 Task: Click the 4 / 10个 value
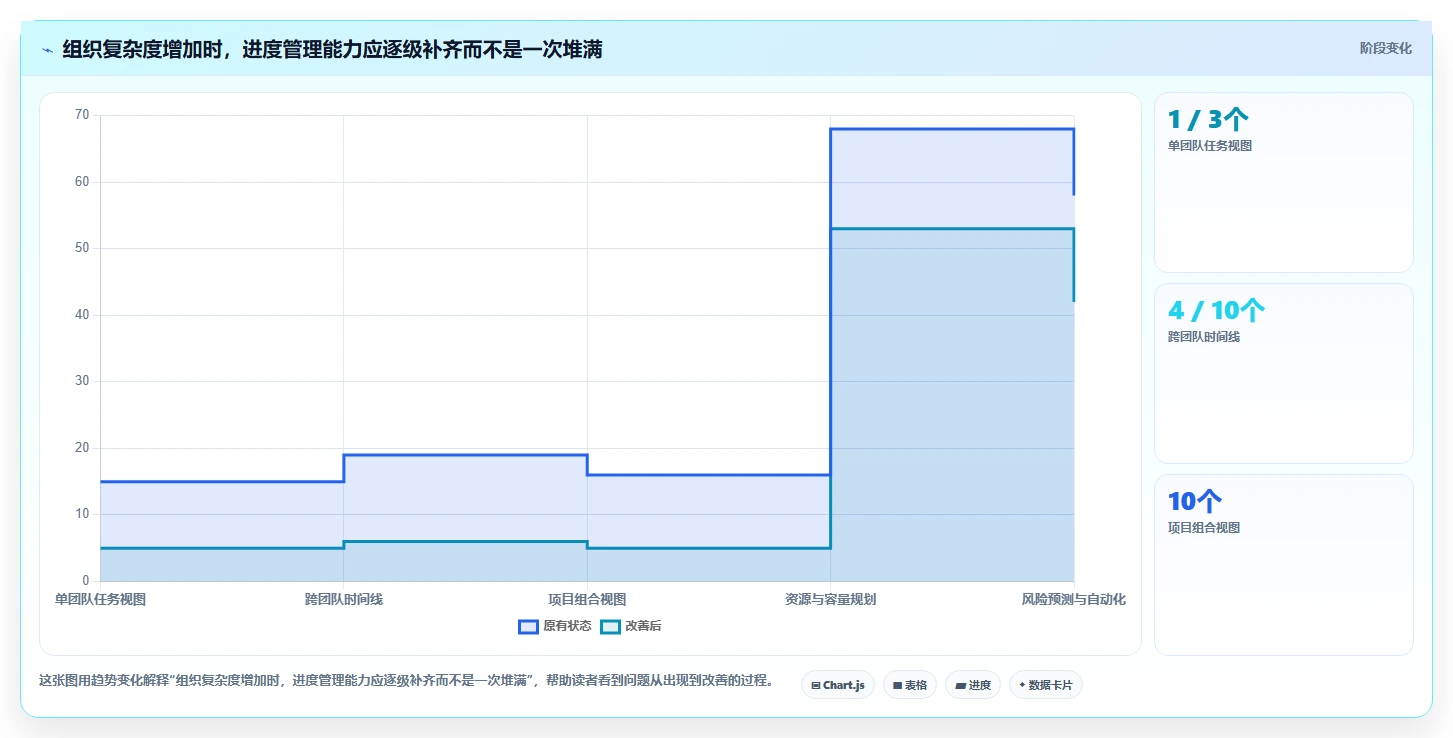pyautogui.click(x=1216, y=311)
